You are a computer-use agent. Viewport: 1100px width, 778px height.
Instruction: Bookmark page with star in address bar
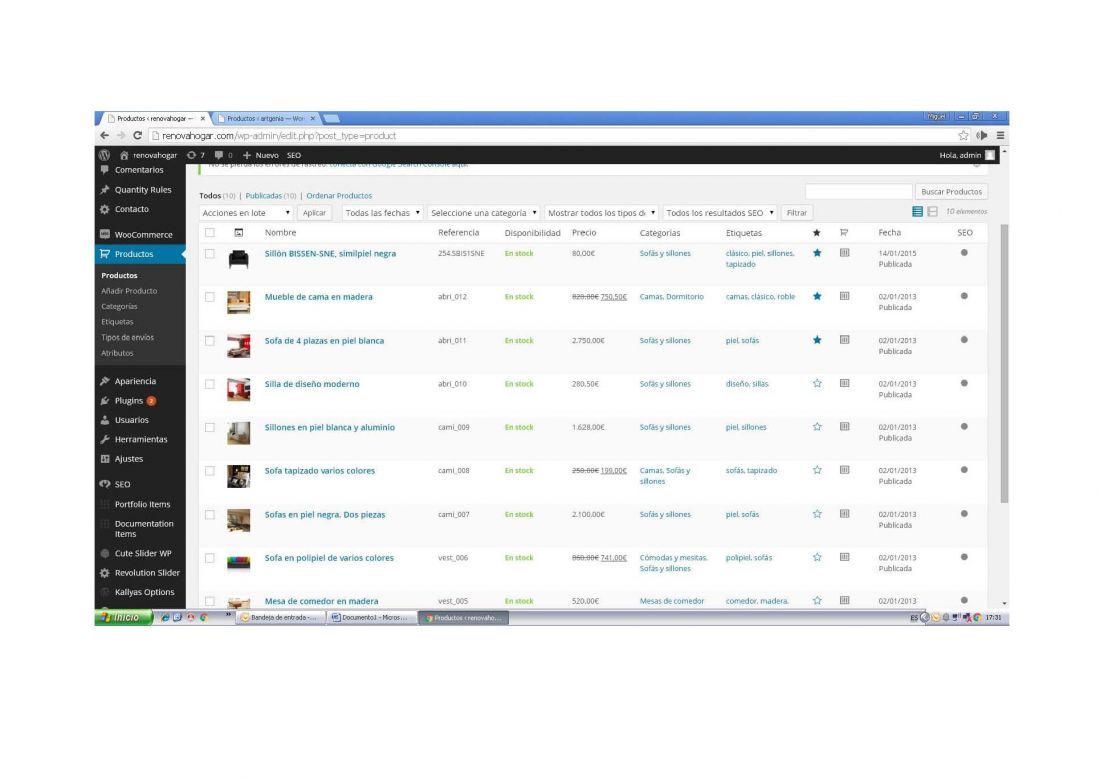tap(963, 135)
